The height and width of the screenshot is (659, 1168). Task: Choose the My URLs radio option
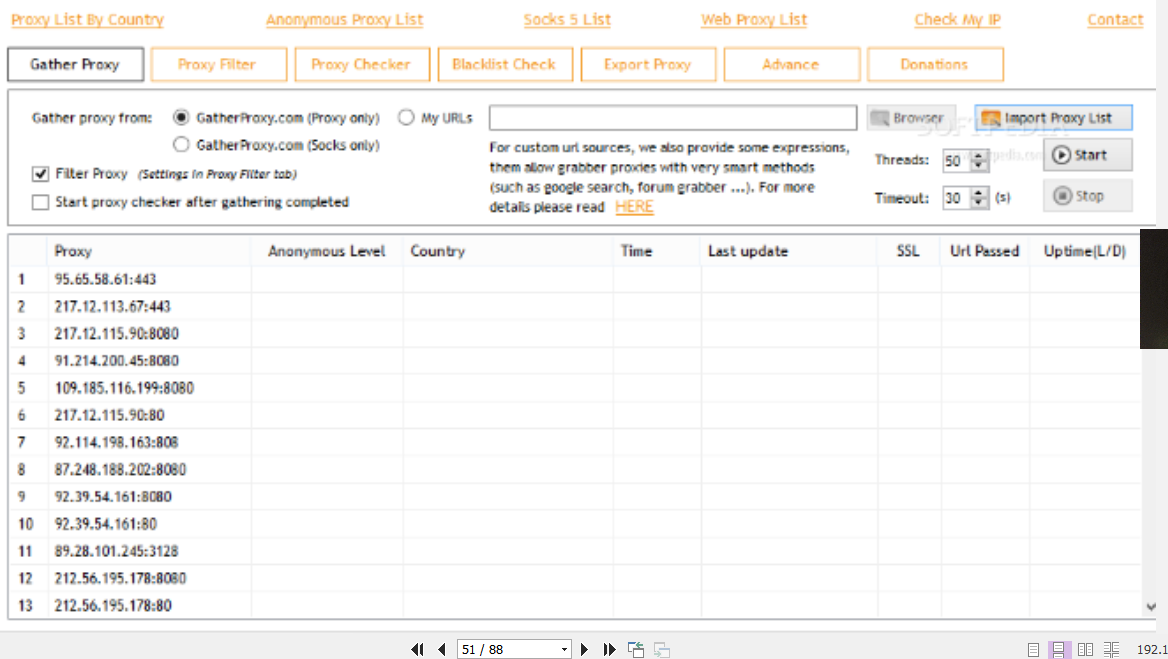coord(406,118)
